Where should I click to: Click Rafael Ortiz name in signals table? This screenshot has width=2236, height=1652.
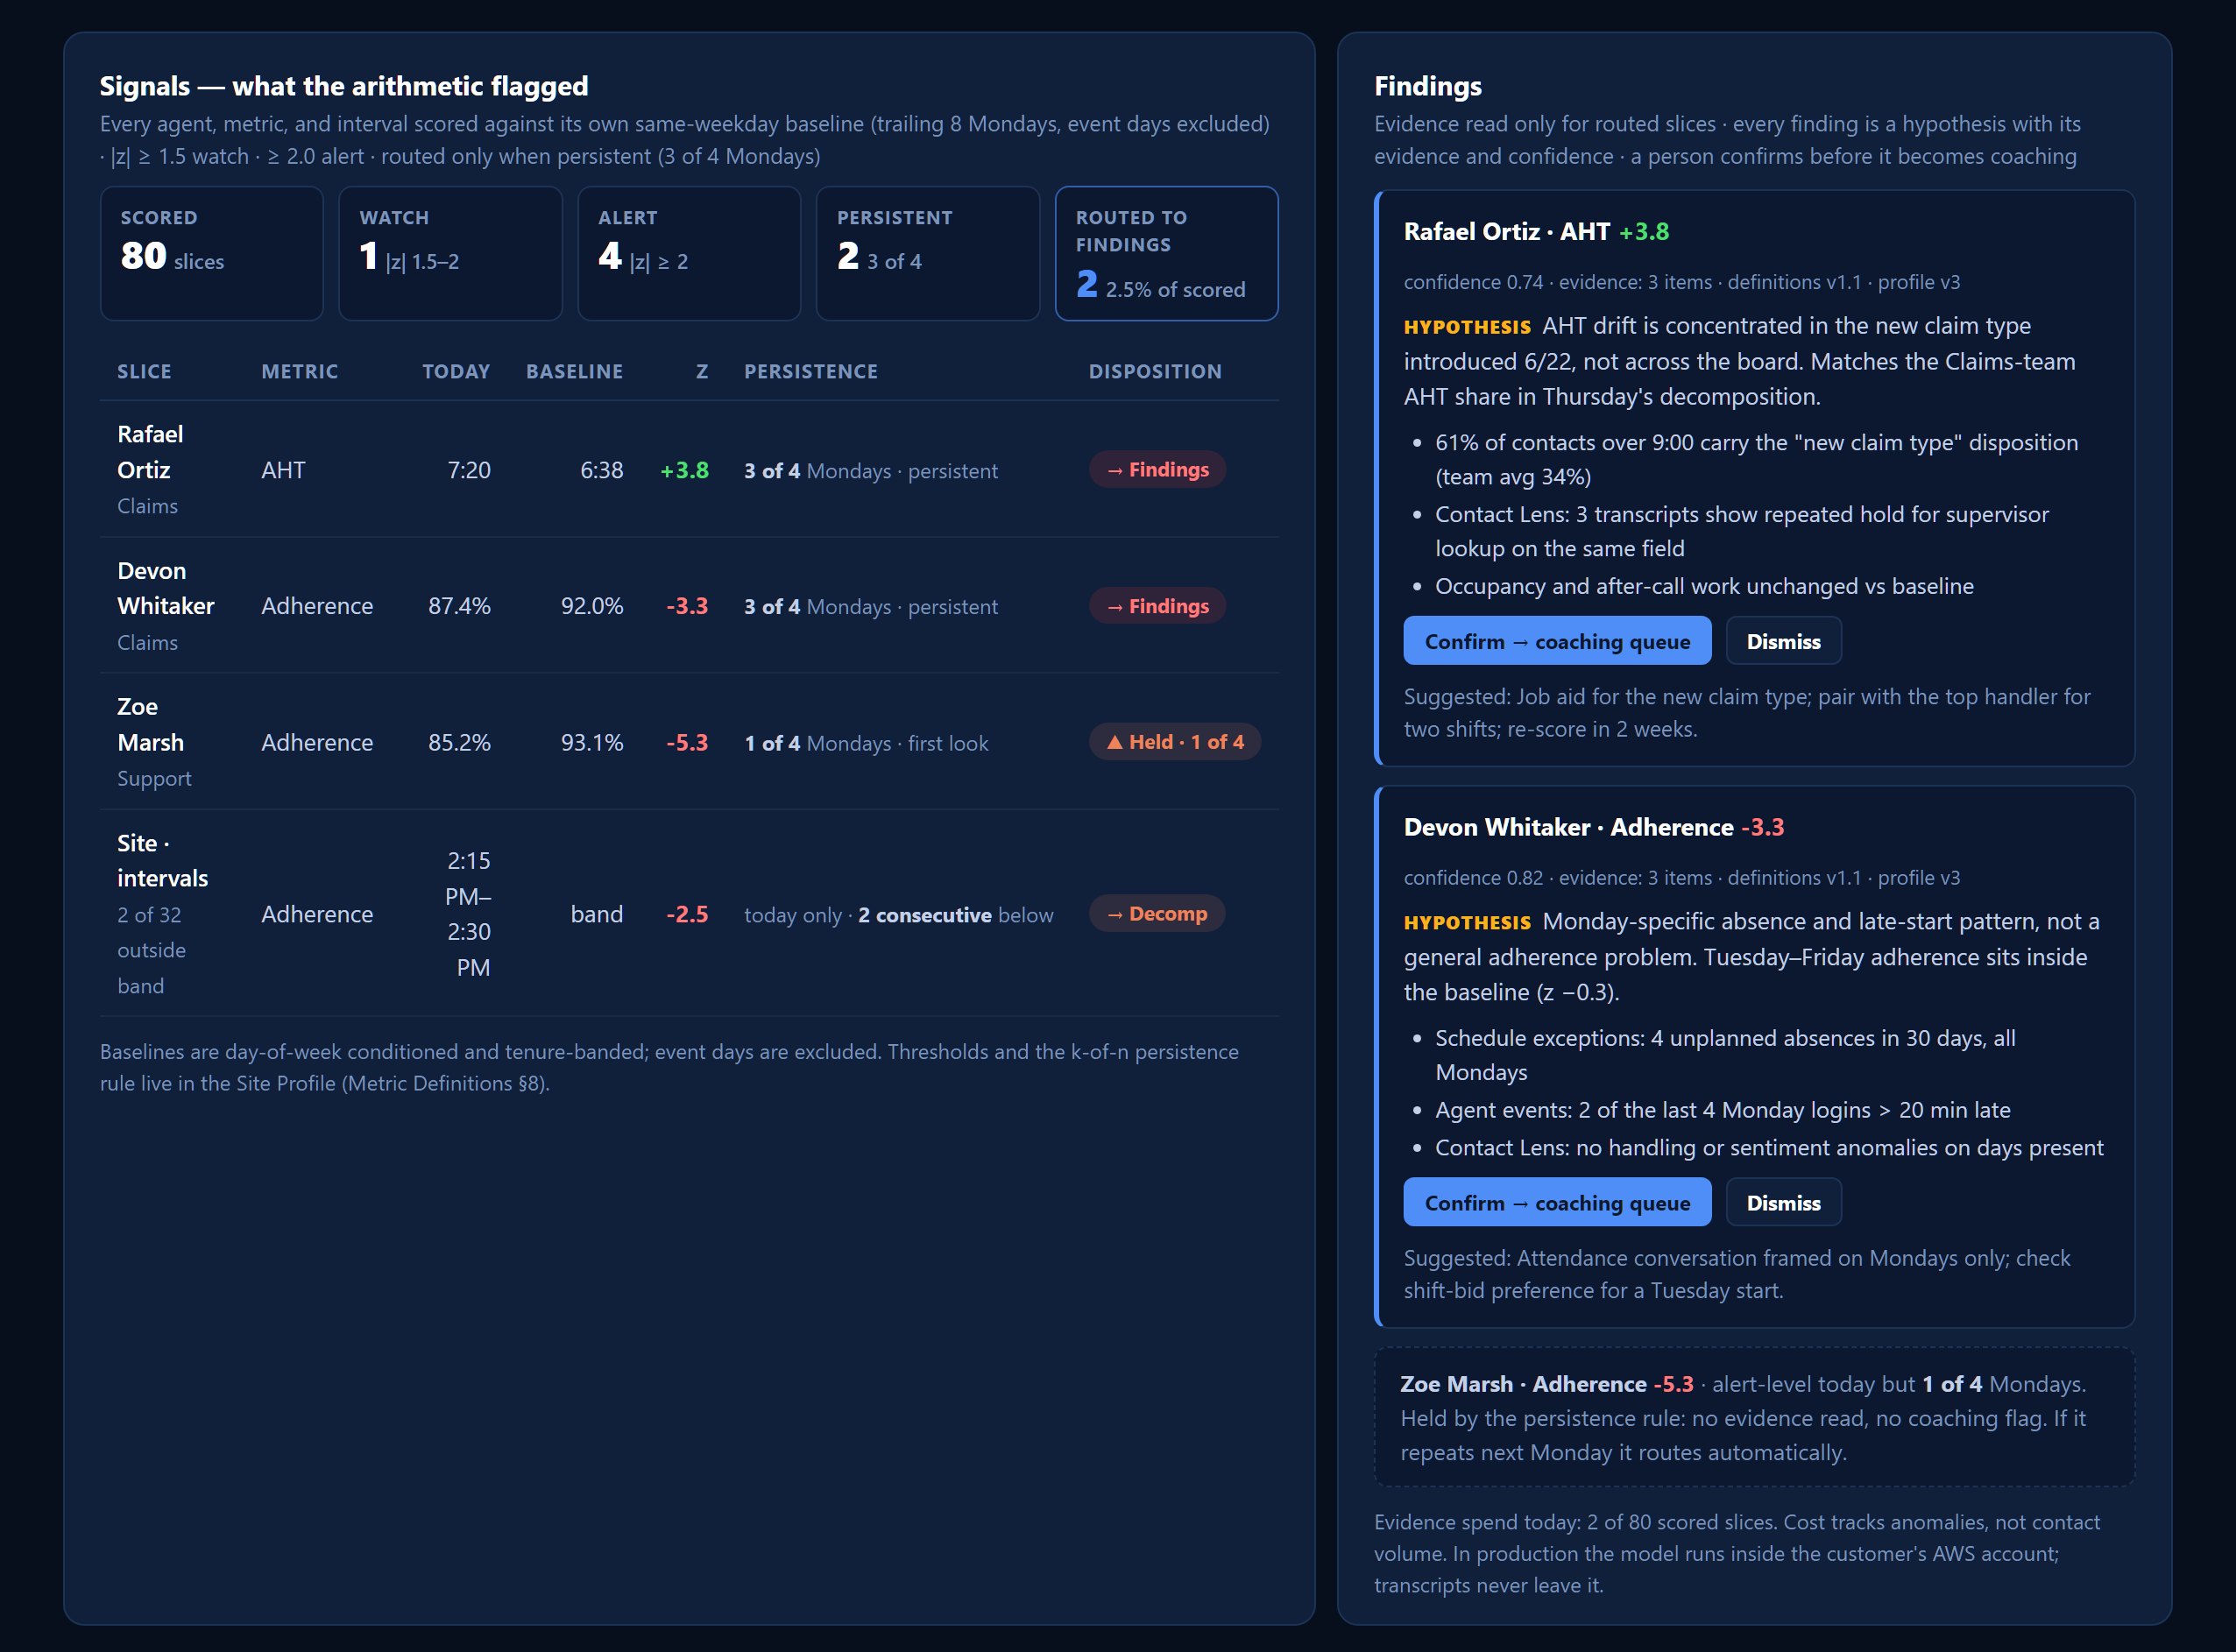click(x=150, y=452)
